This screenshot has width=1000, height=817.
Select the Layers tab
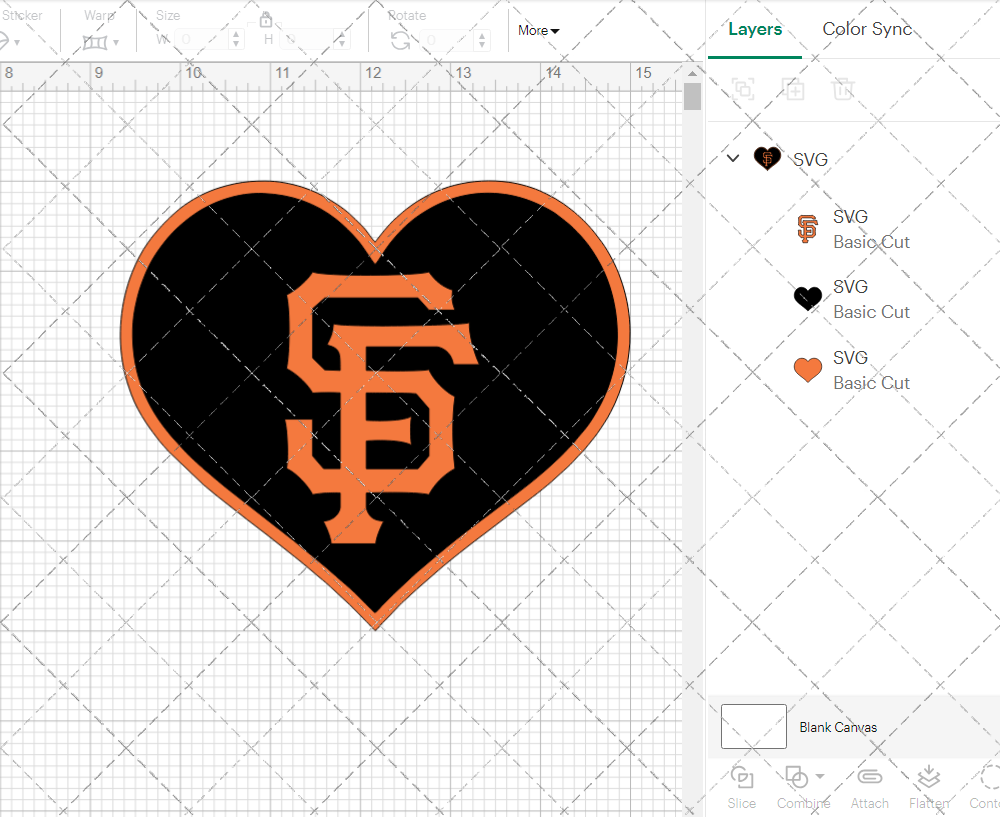755,29
